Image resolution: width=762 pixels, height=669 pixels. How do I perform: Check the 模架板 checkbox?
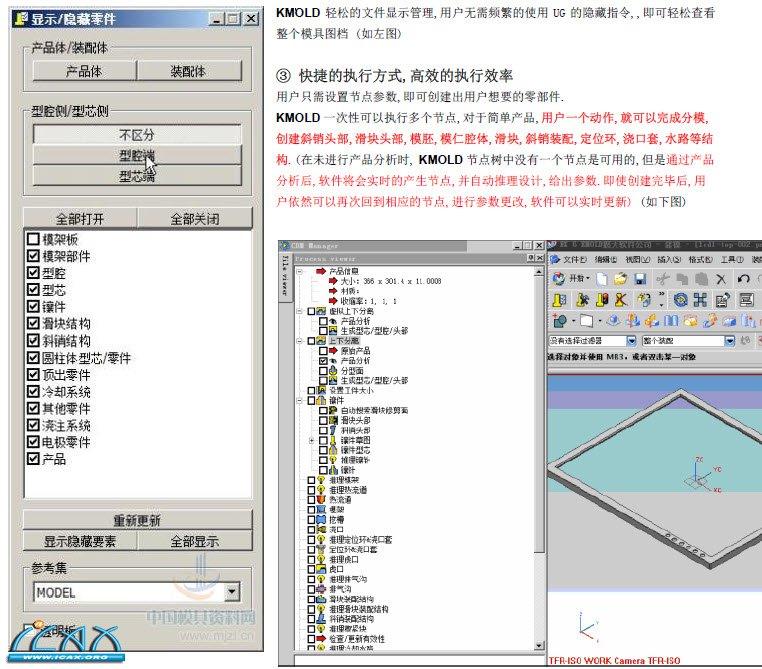tap(33, 239)
